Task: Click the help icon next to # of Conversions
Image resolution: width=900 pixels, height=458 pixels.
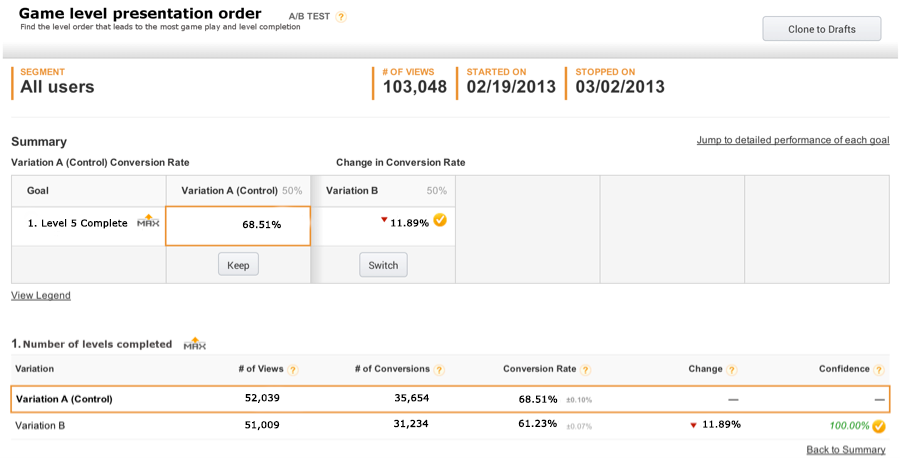Action: 439,370
